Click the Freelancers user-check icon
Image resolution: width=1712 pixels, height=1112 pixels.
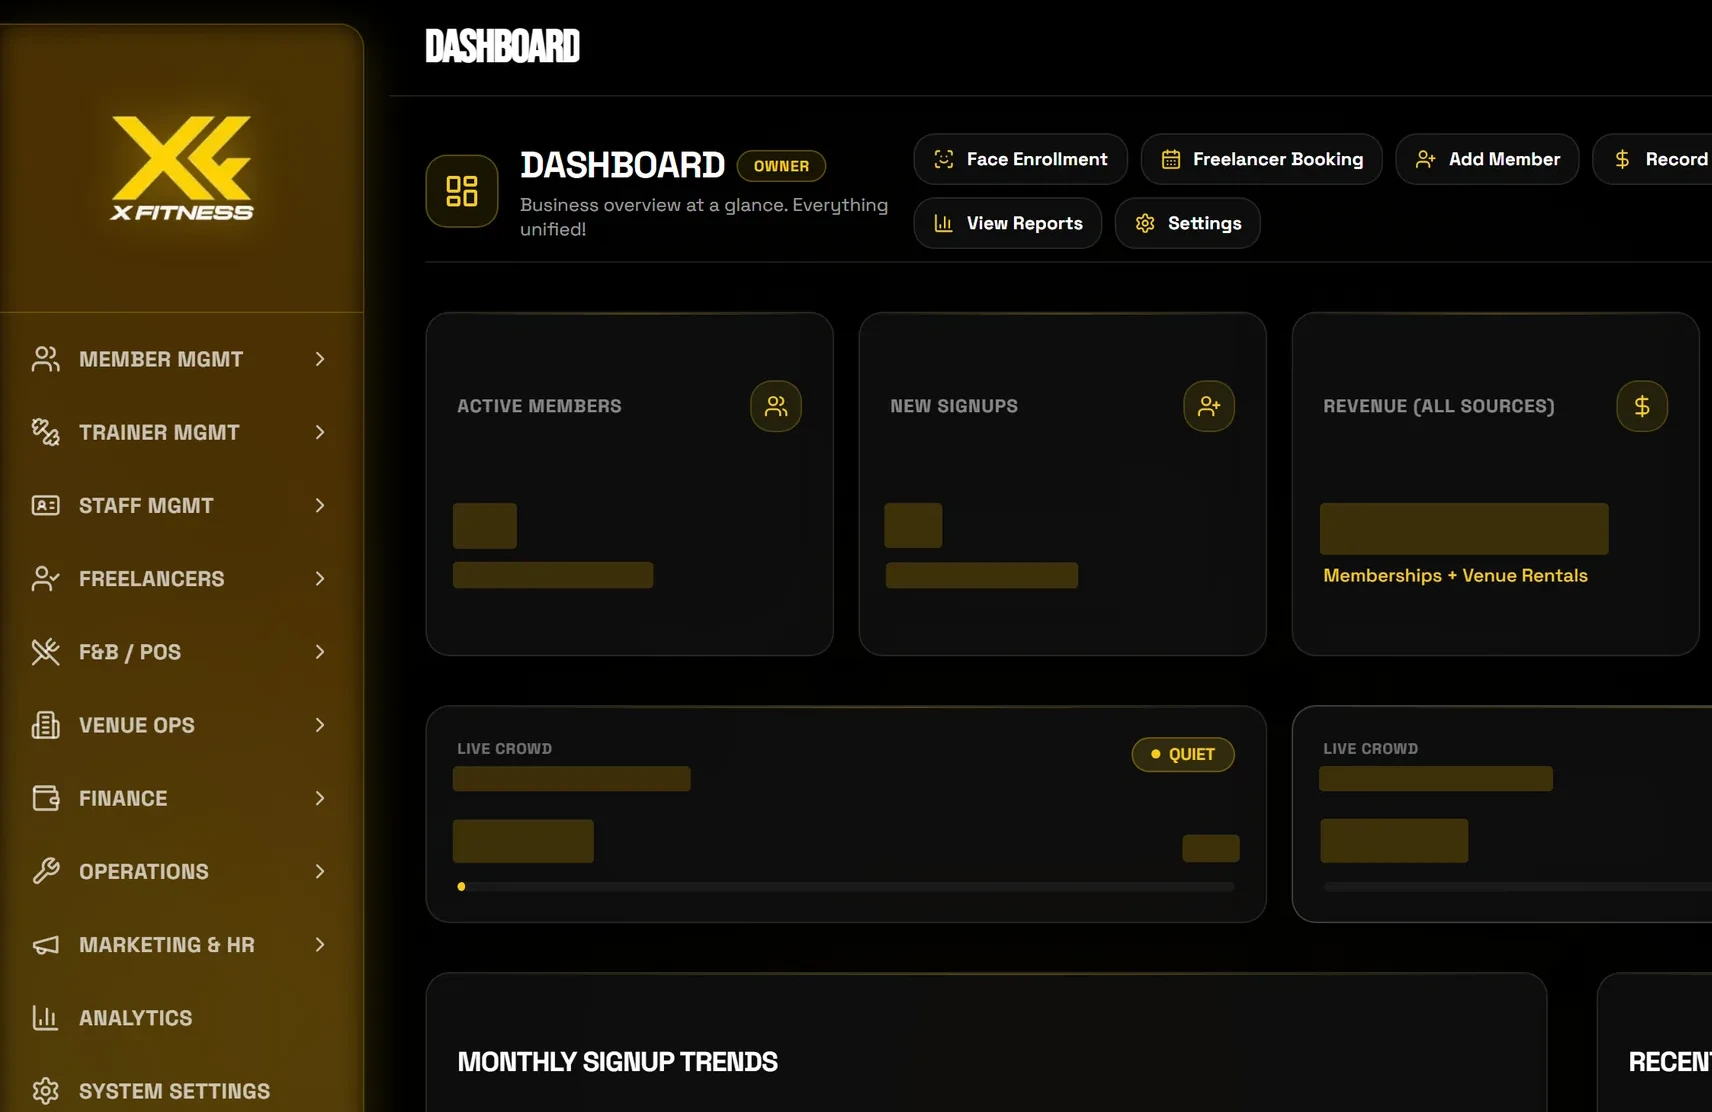[x=45, y=578]
